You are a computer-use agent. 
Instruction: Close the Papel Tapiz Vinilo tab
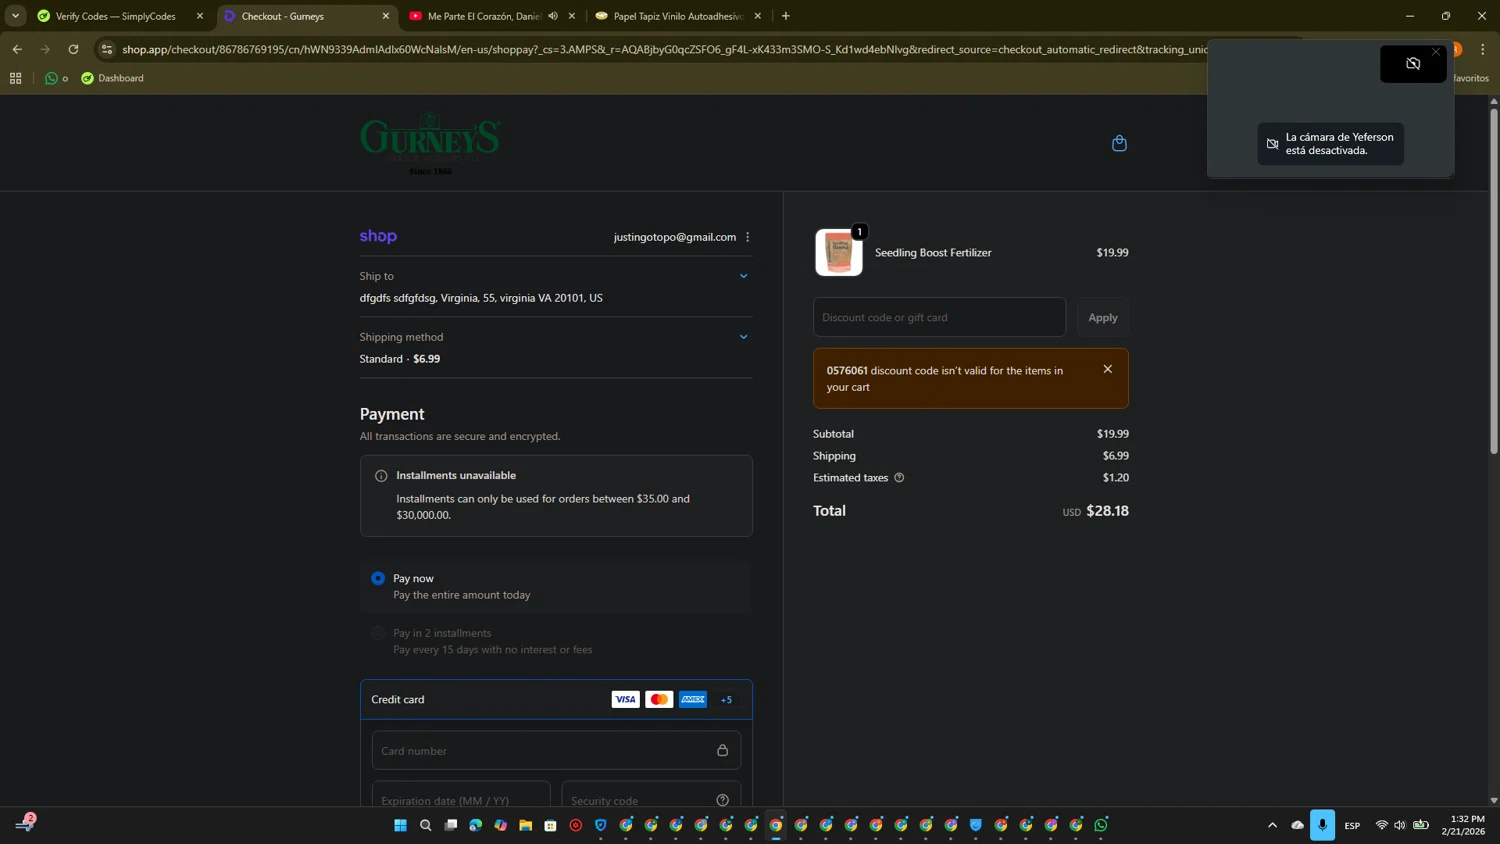tap(758, 16)
